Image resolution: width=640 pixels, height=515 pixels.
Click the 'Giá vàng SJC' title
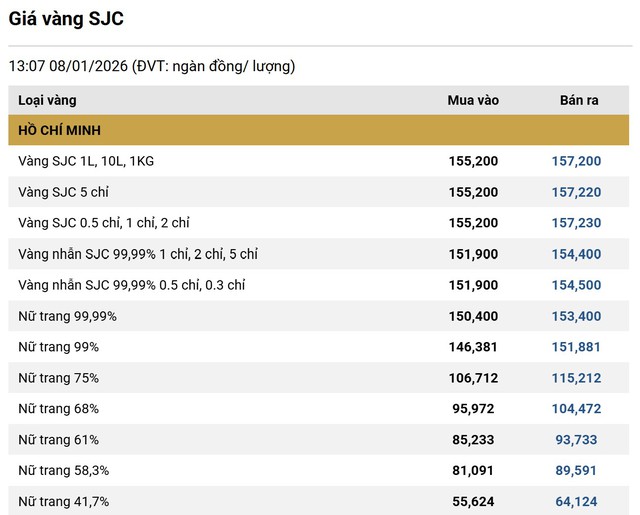(67, 19)
